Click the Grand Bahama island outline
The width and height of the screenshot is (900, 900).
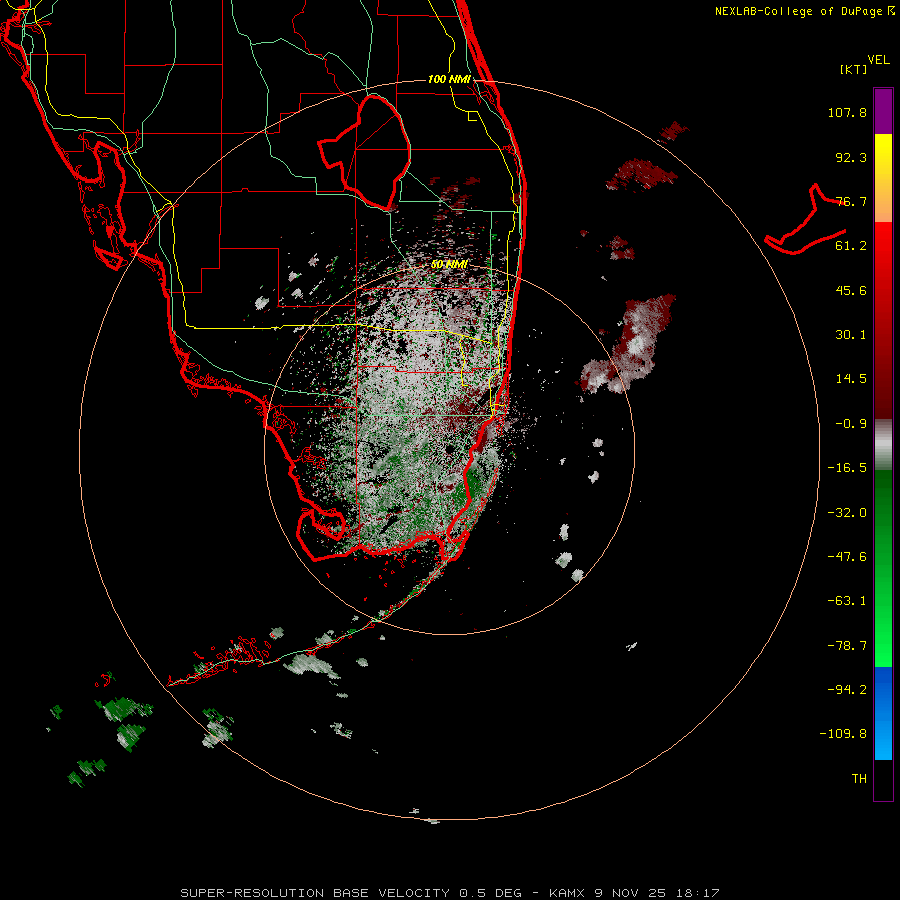coord(806,220)
